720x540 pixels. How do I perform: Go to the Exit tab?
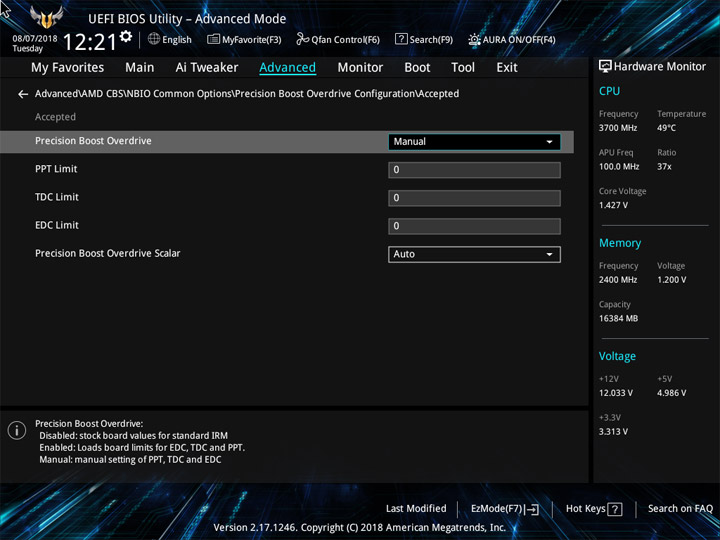tap(507, 68)
